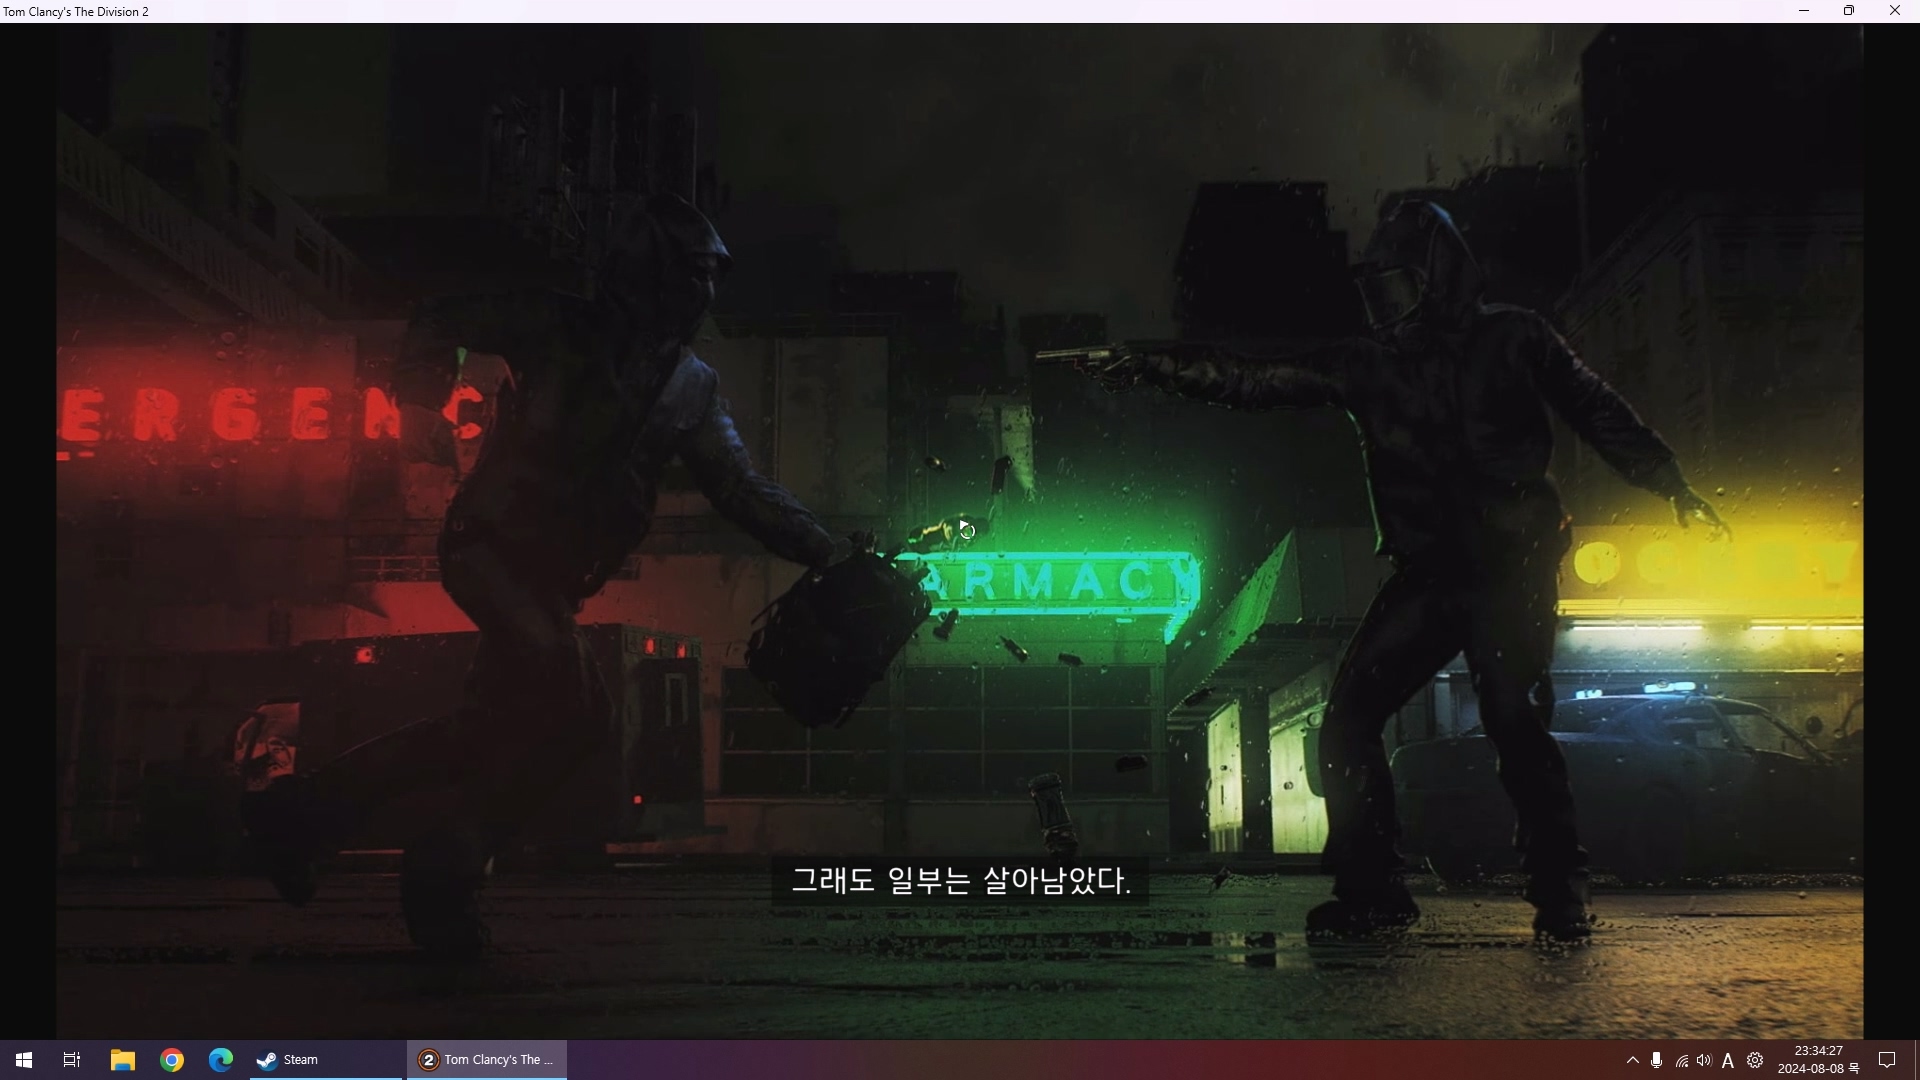
Task: Open Task View from the taskbar
Action: coord(72,1060)
